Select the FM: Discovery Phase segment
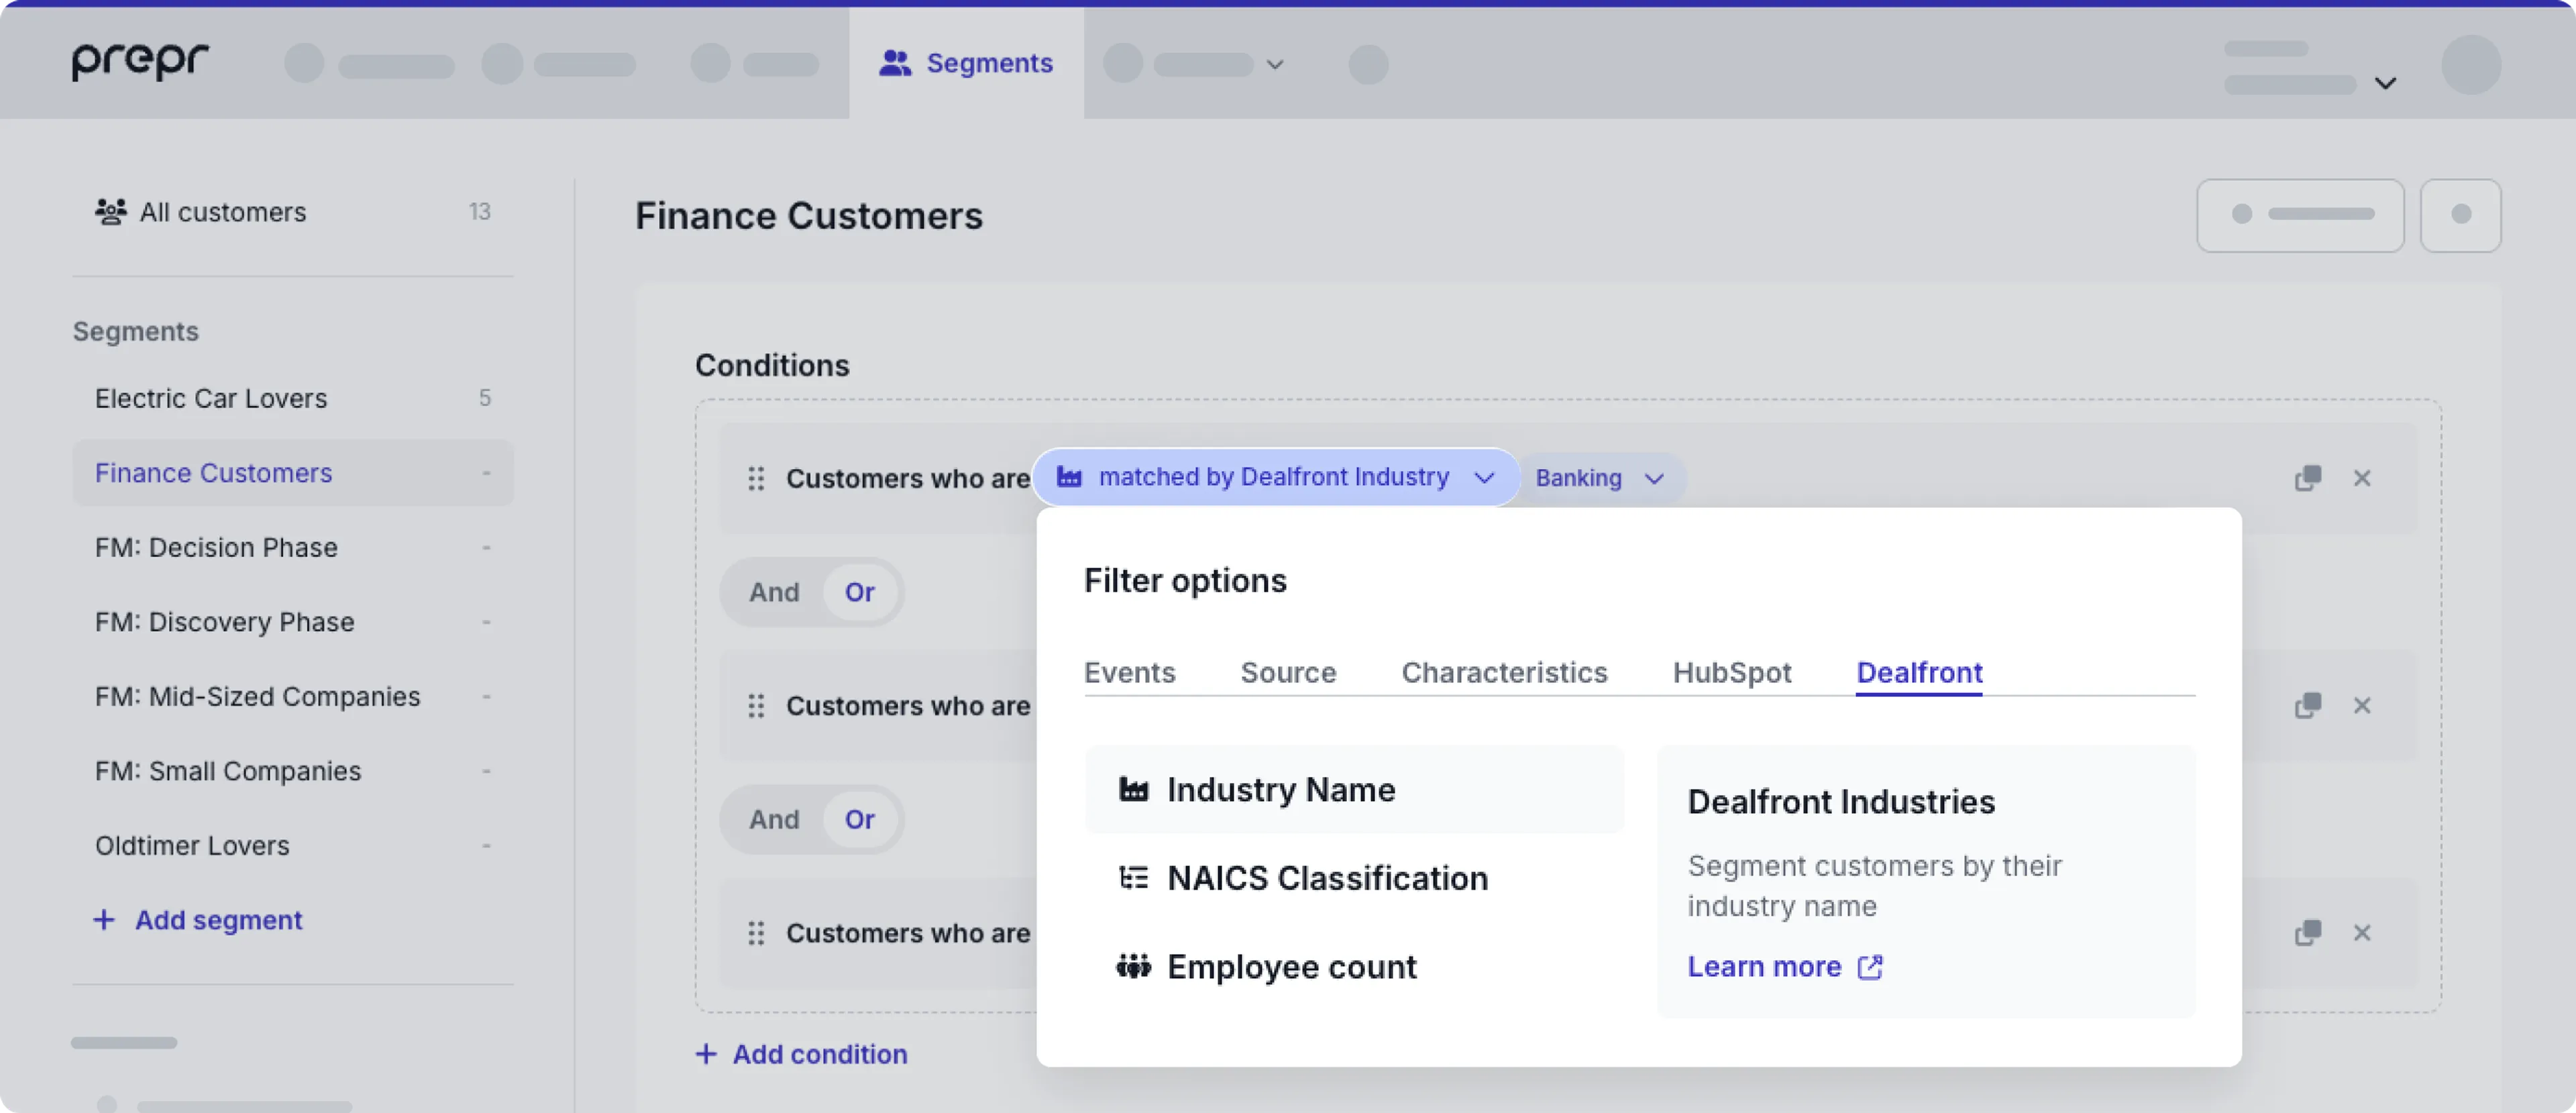 coord(292,621)
